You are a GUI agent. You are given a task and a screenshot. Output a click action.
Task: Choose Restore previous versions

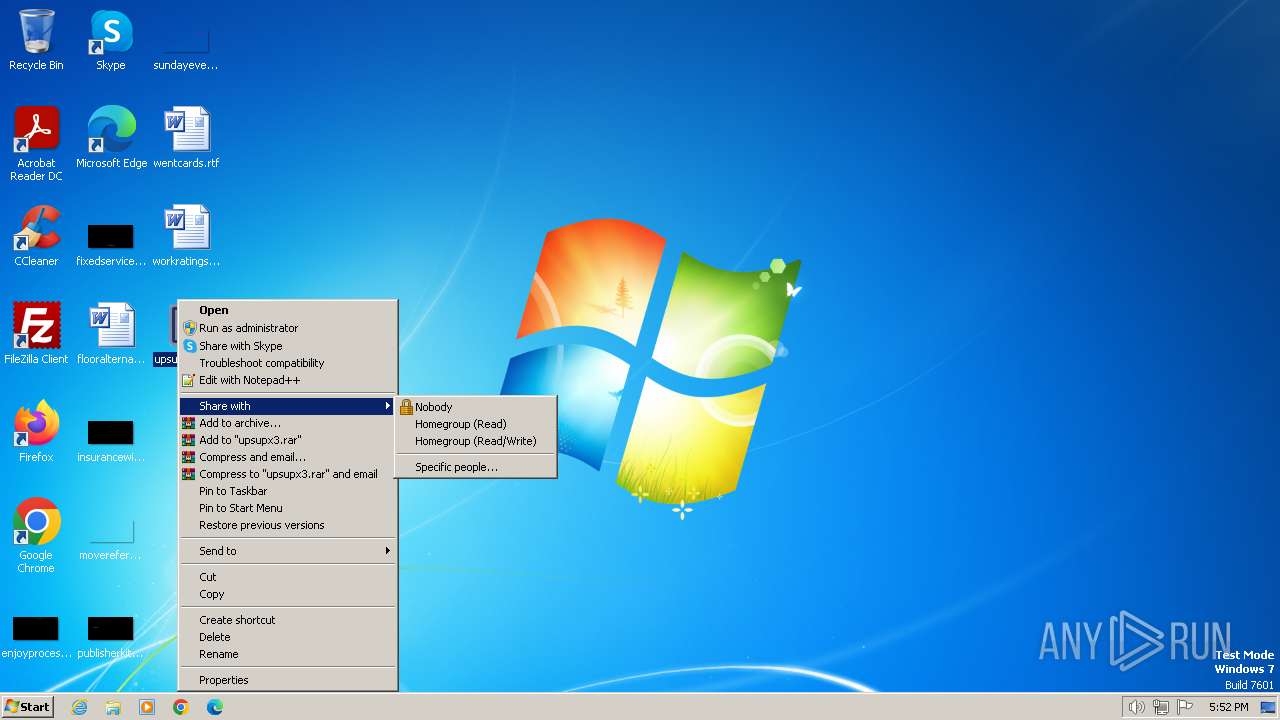tap(288, 525)
